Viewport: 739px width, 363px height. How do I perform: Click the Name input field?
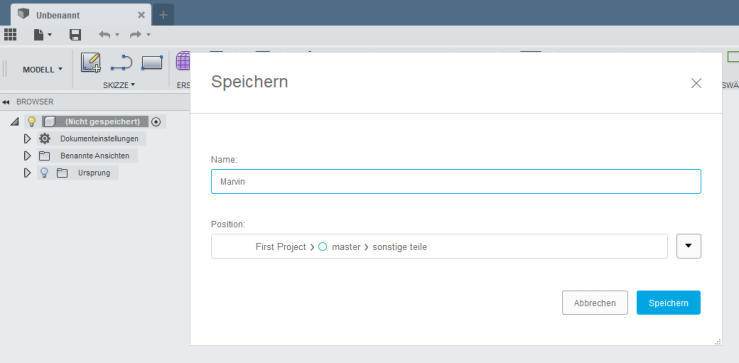pyautogui.click(x=456, y=182)
